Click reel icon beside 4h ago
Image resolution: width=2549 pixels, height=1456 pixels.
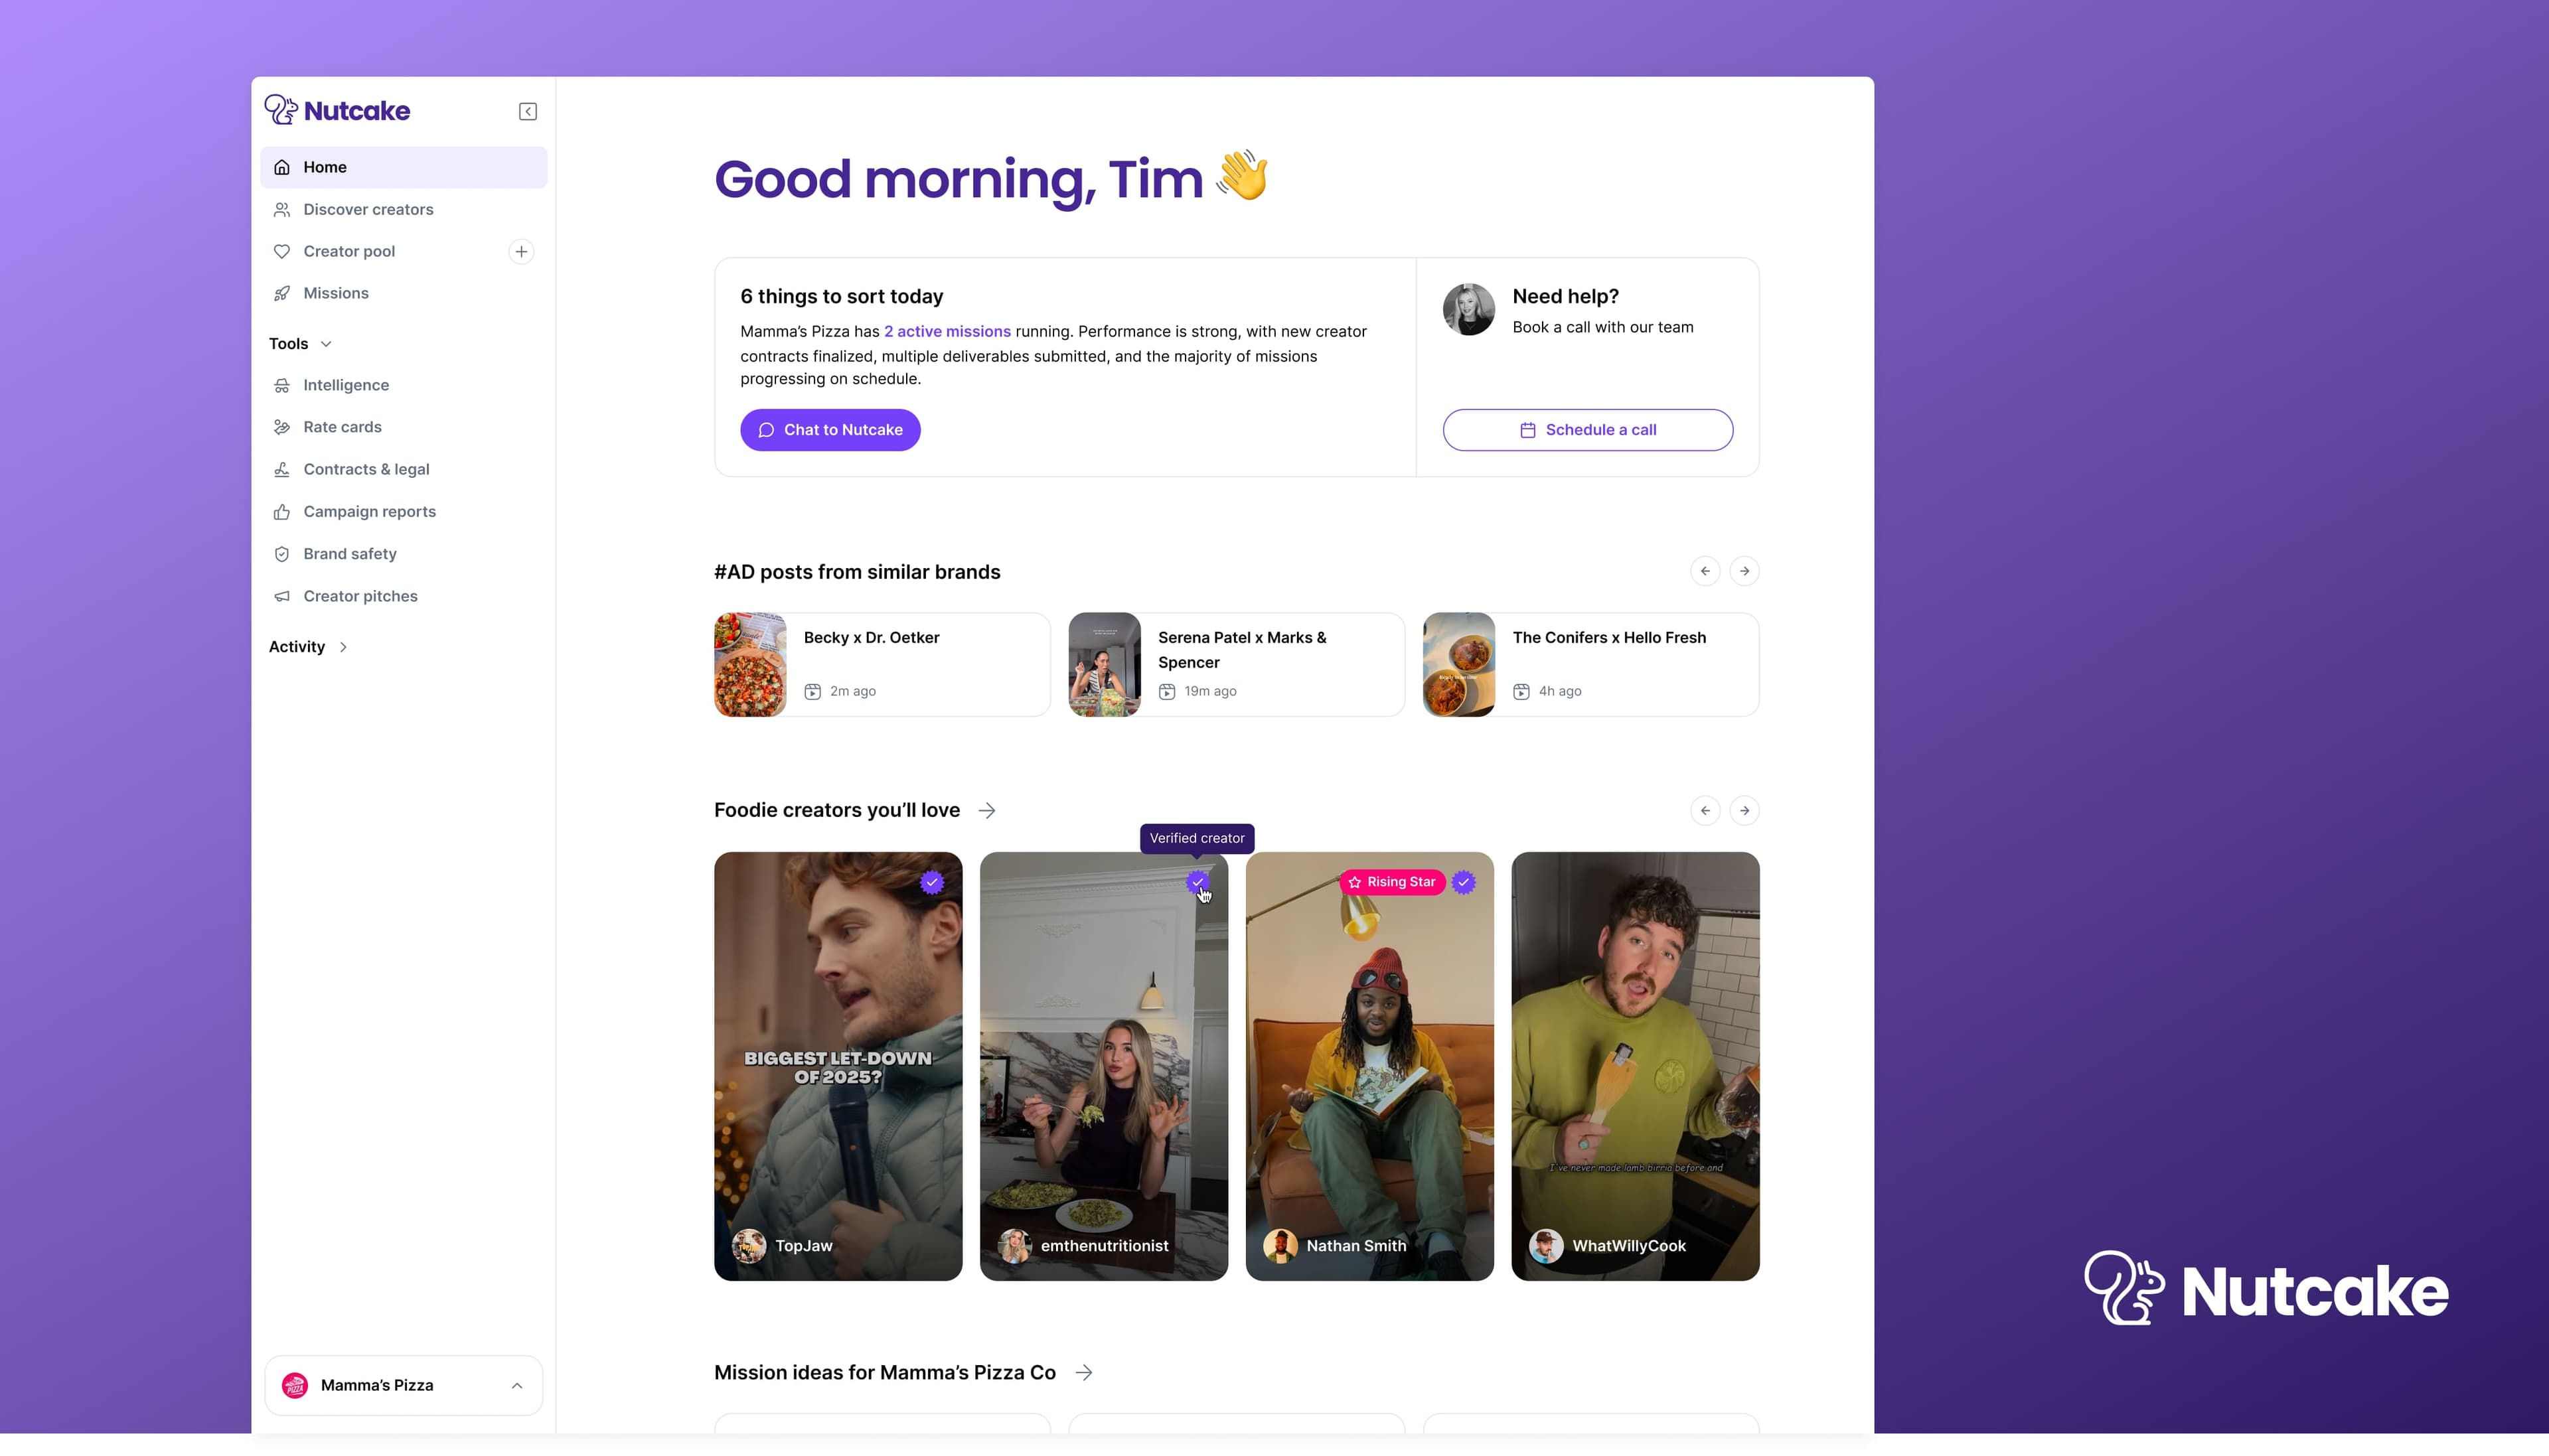[x=1521, y=691]
